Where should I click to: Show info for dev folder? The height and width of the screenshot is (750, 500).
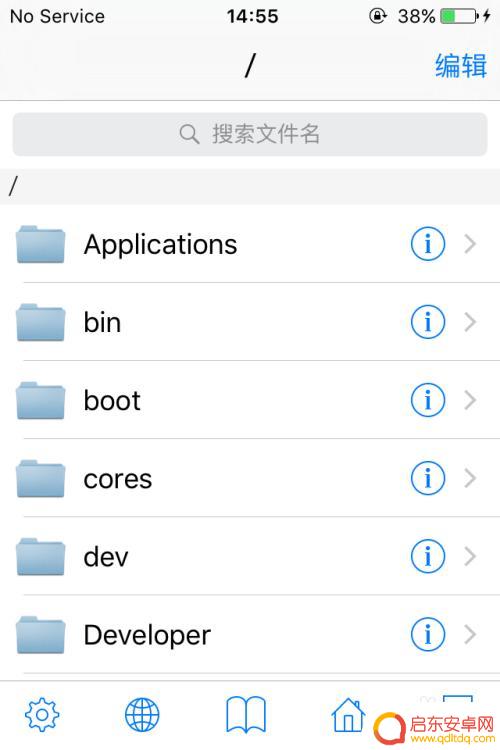coord(428,556)
